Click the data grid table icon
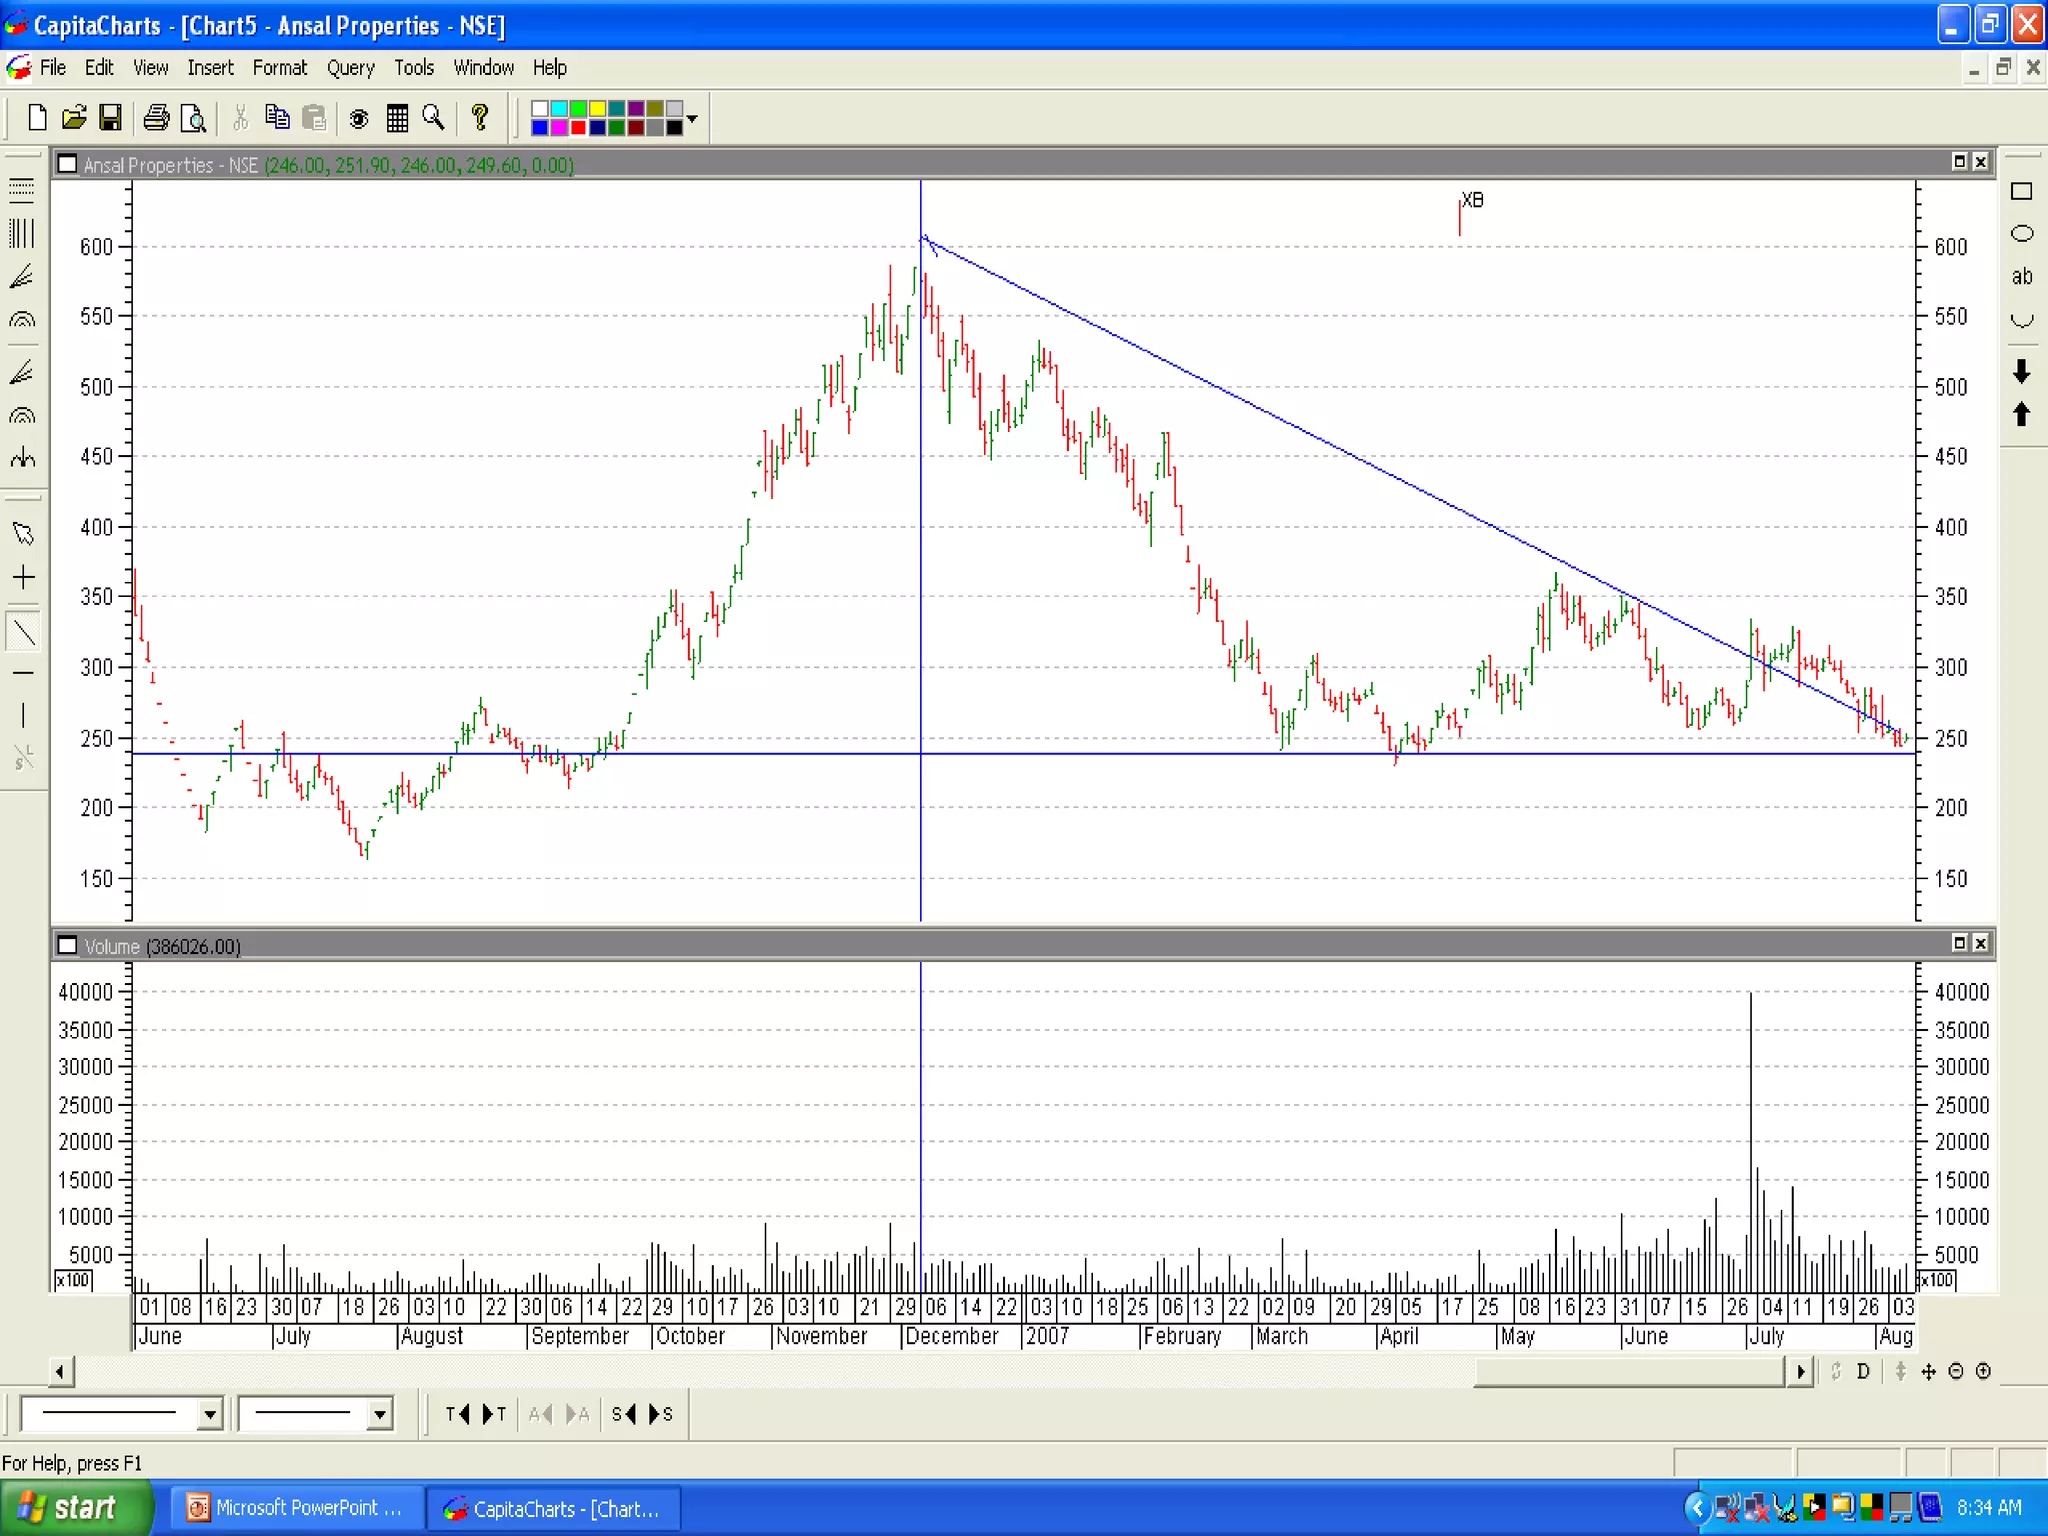The height and width of the screenshot is (1536, 2048). [397, 119]
